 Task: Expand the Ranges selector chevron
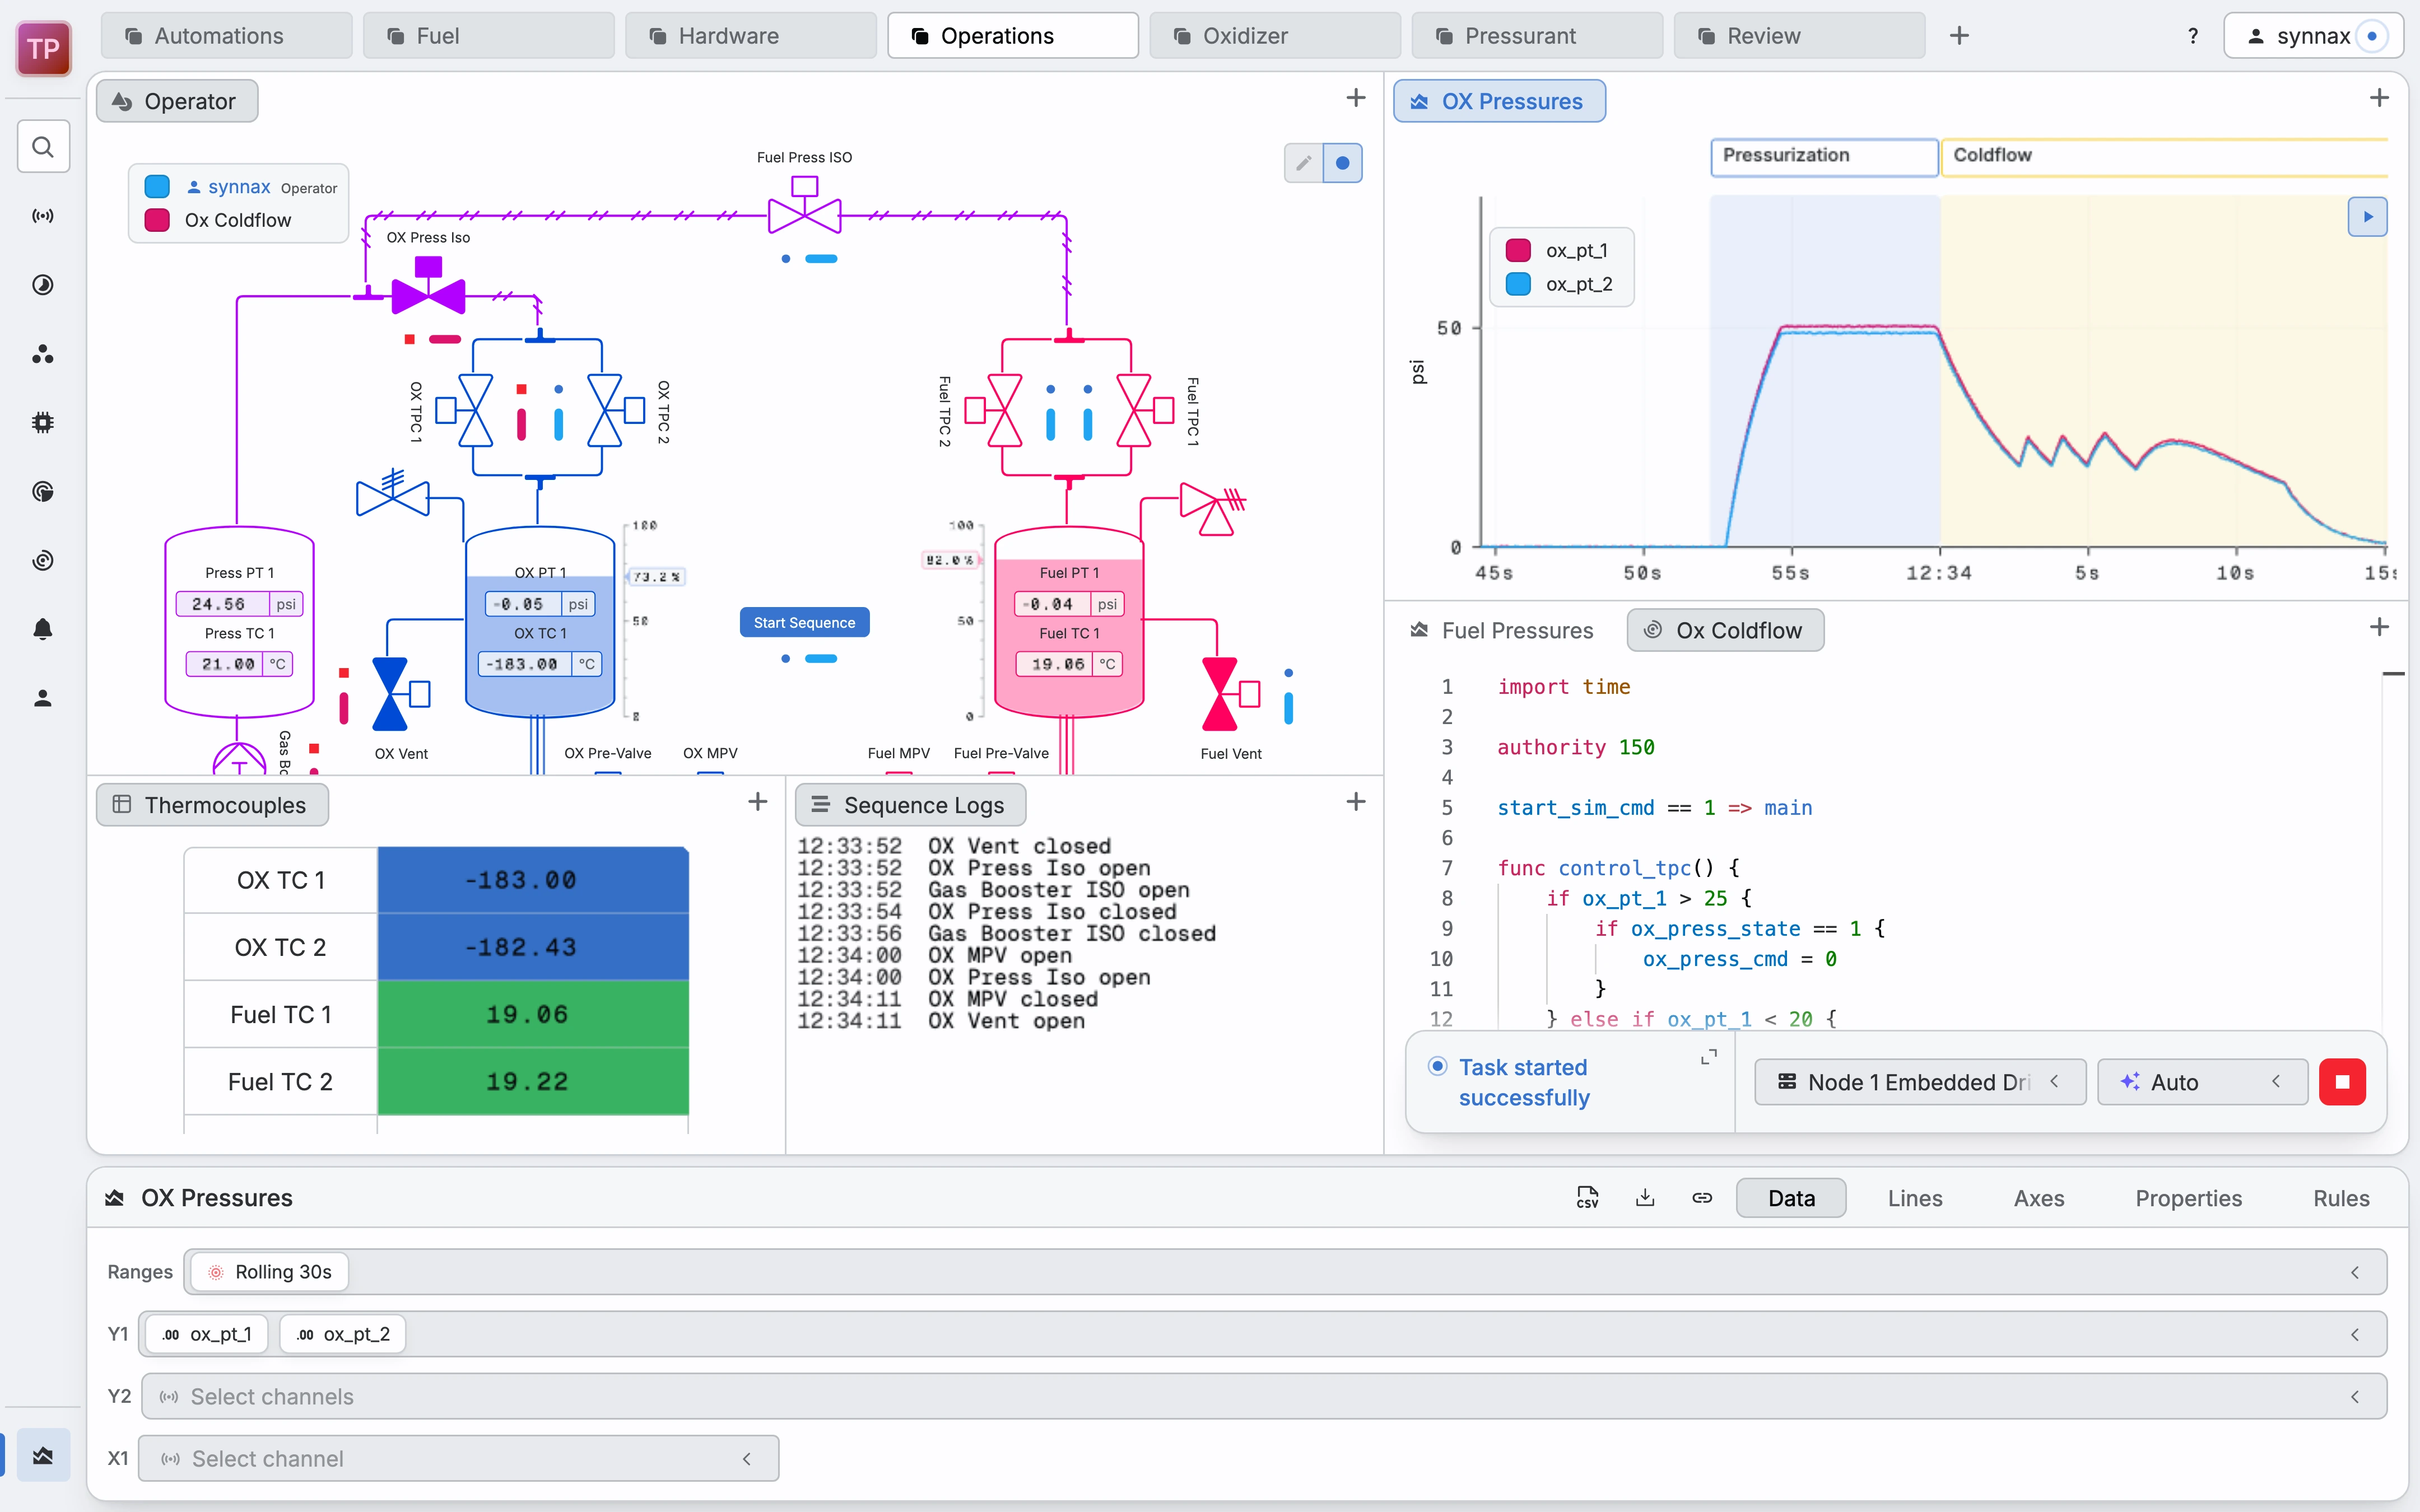point(2355,1272)
